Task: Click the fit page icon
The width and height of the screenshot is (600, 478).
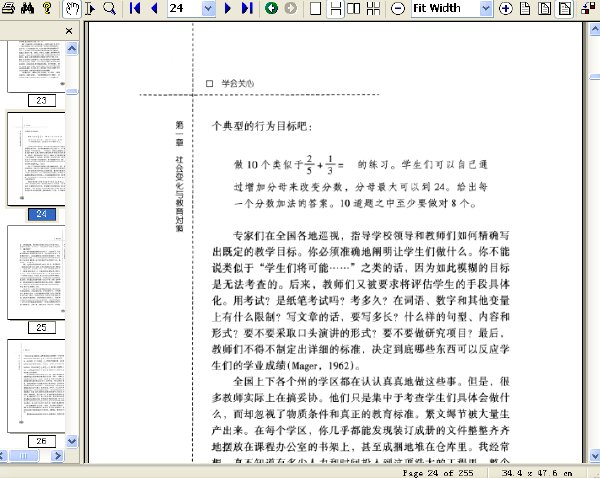Action: [x=545, y=8]
